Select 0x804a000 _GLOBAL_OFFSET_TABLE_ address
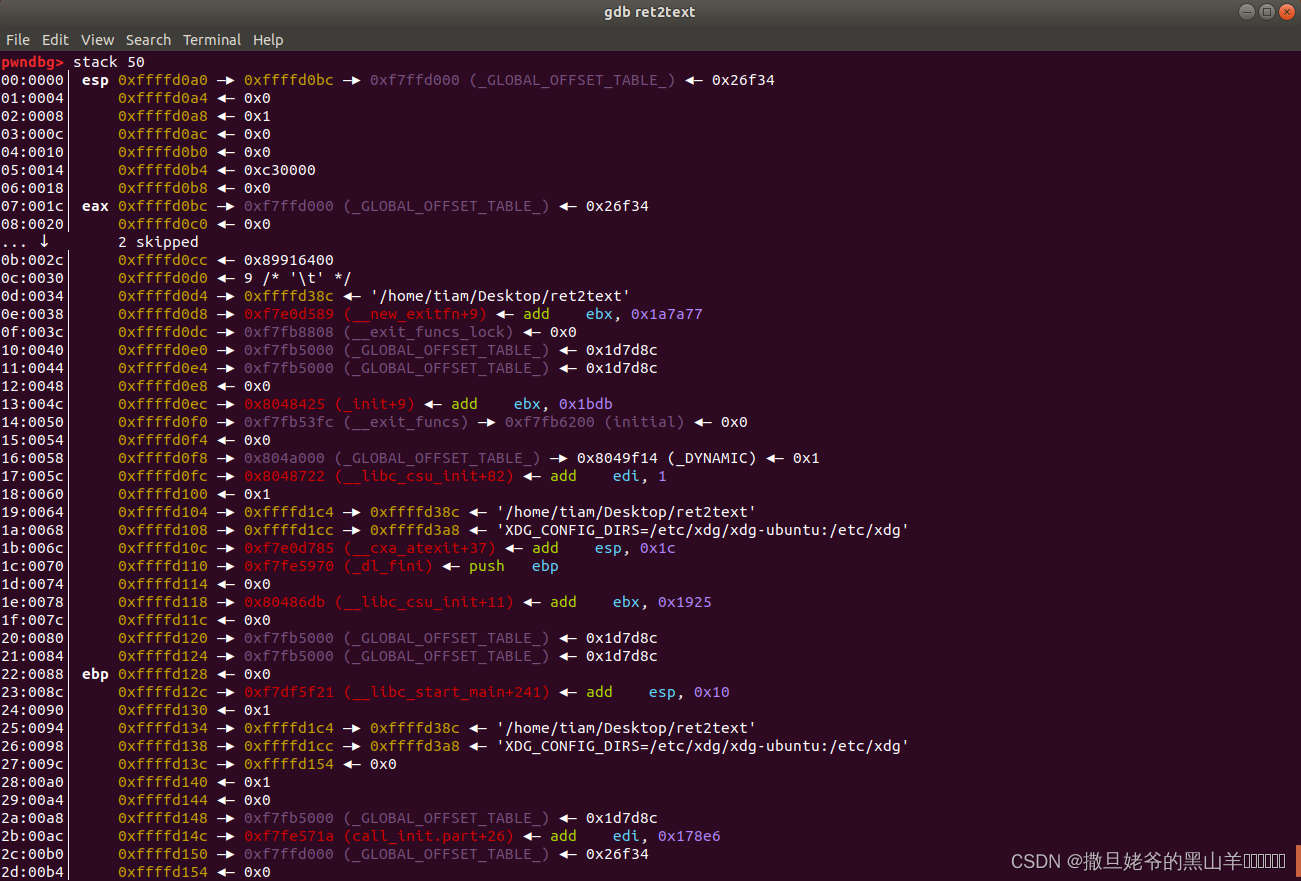Screen dimensions: 1301x881 (x=289, y=458)
